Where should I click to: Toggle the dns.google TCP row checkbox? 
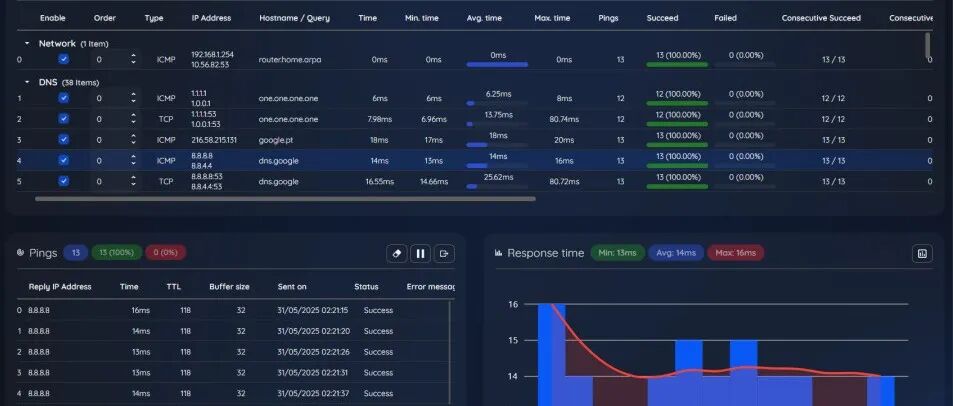[x=63, y=181]
